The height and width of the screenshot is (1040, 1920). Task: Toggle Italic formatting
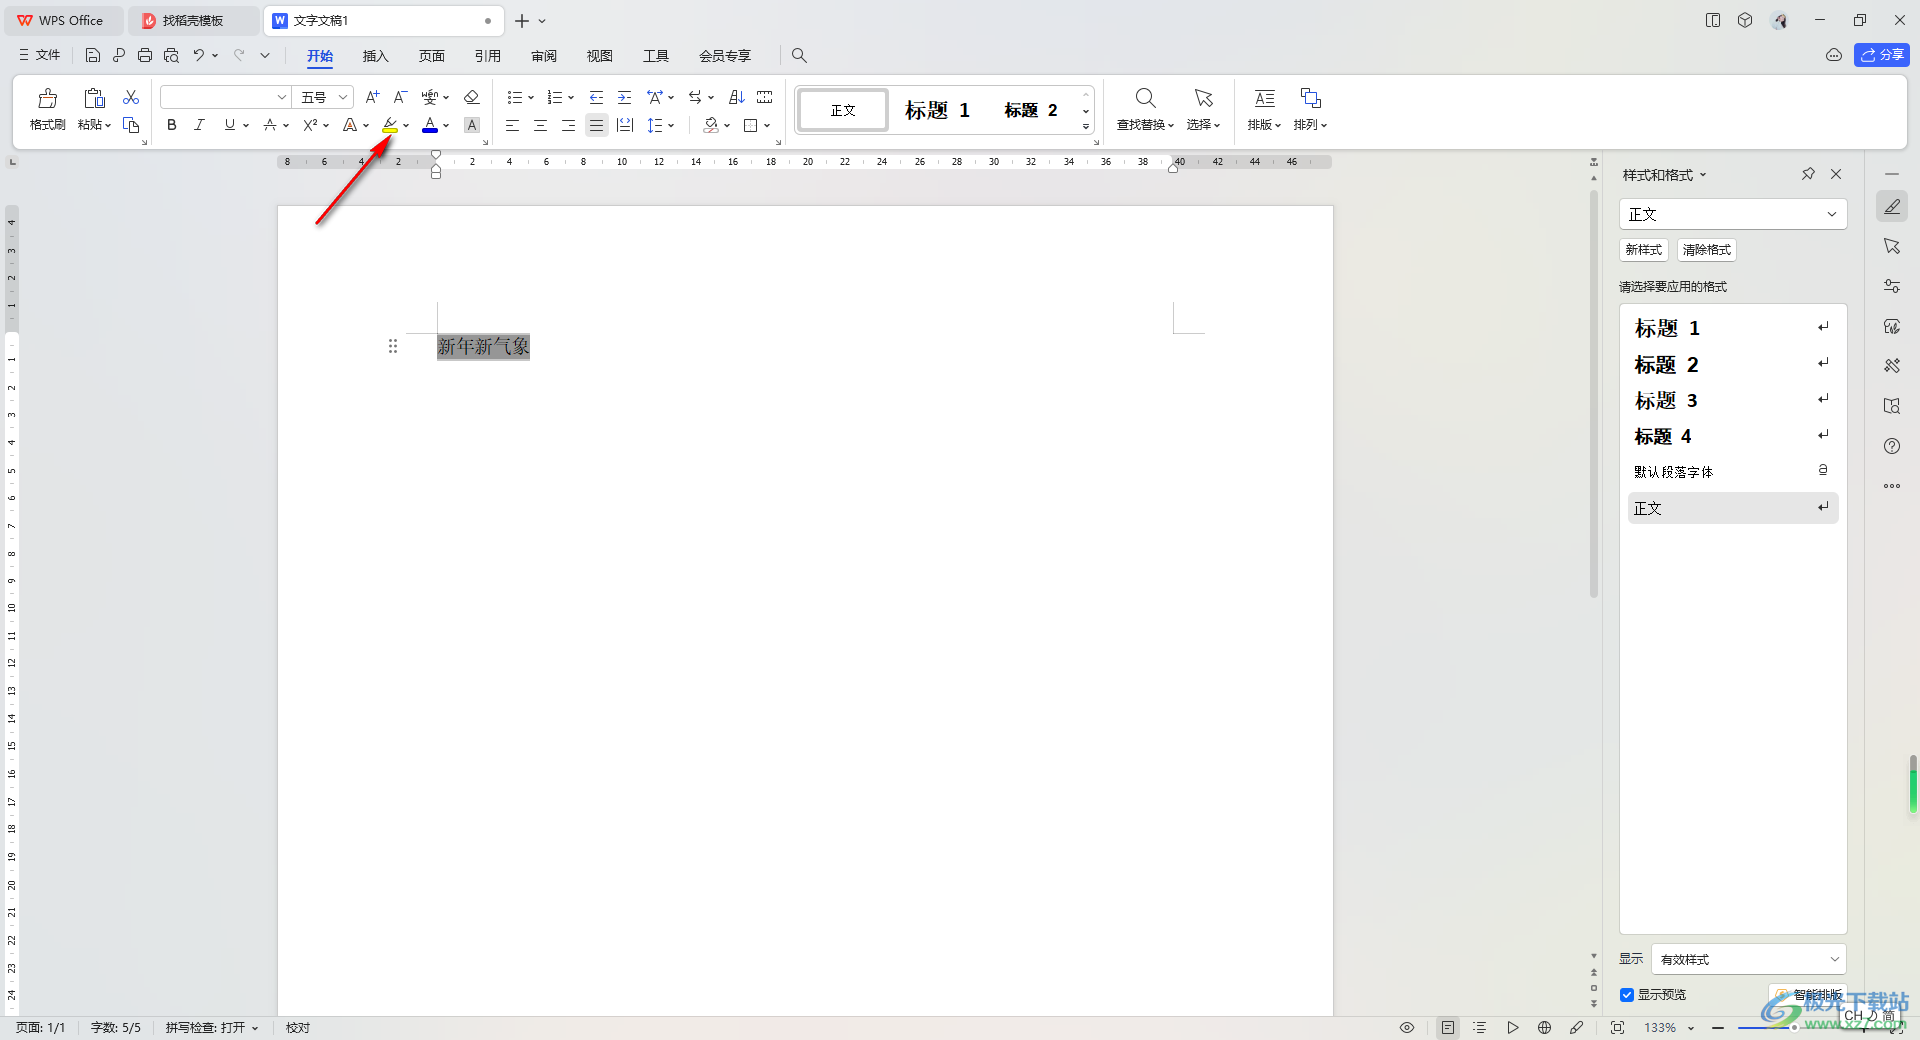click(x=200, y=125)
